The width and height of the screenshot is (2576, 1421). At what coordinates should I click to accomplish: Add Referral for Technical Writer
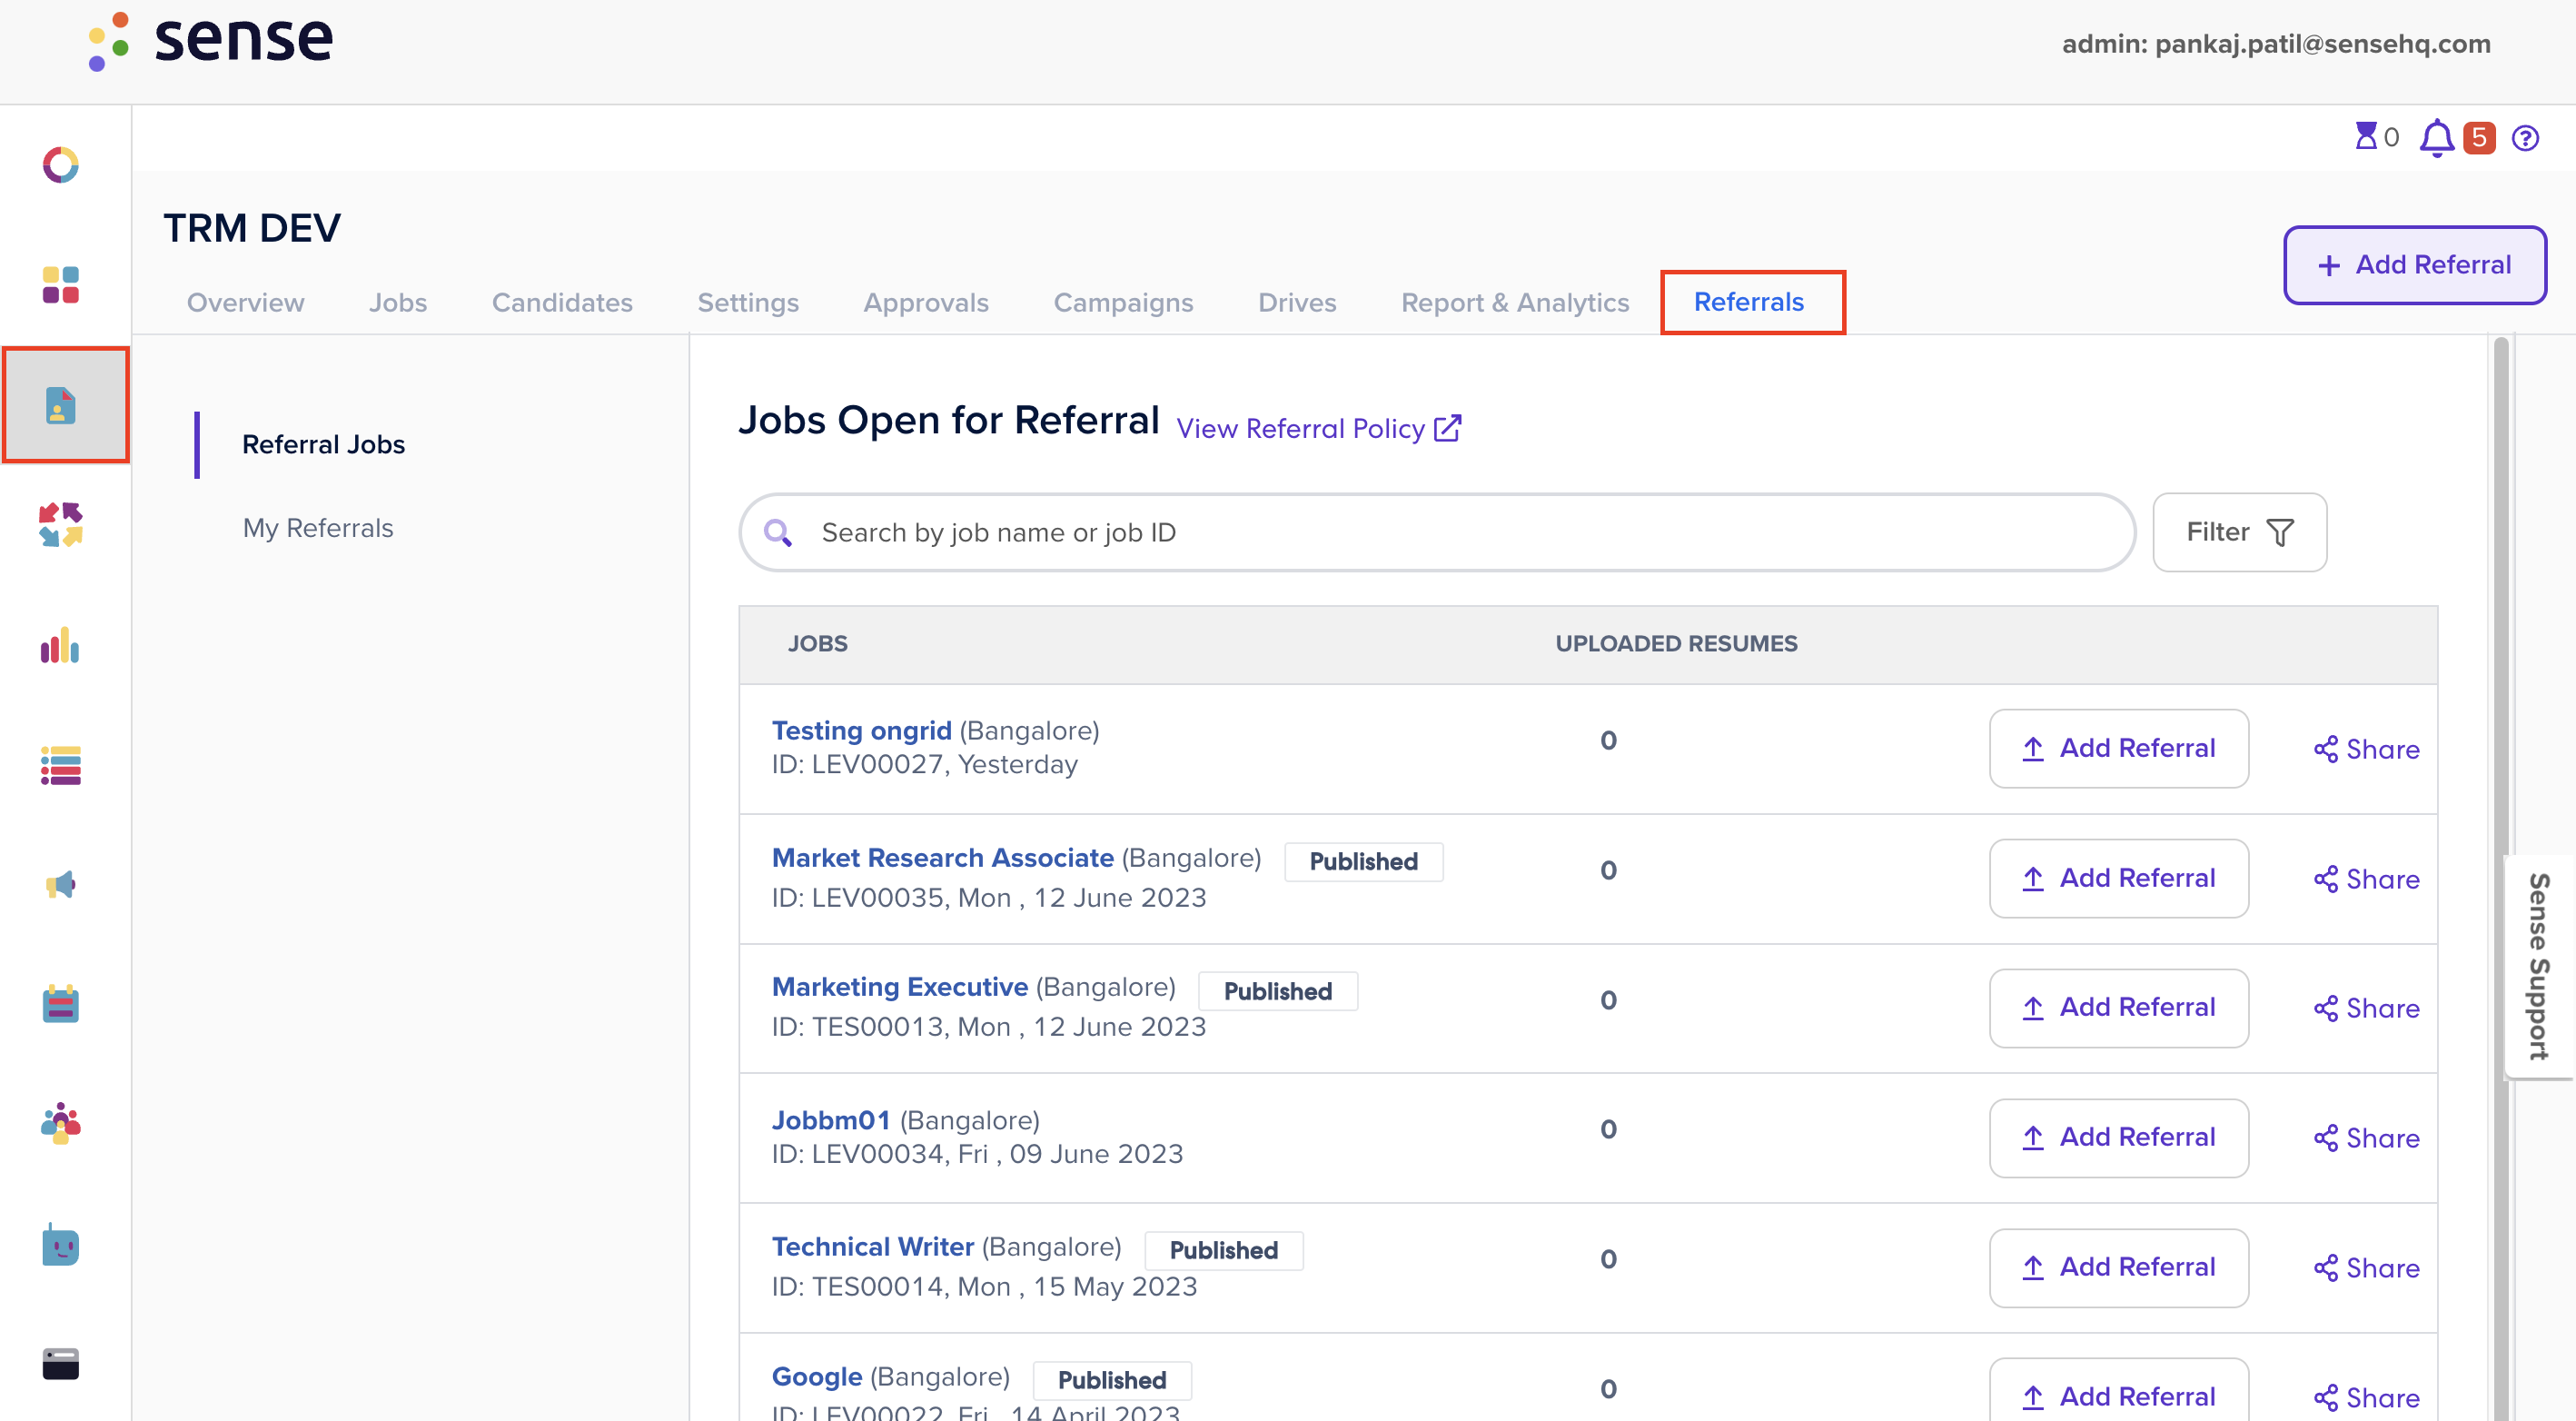point(2118,1267)
